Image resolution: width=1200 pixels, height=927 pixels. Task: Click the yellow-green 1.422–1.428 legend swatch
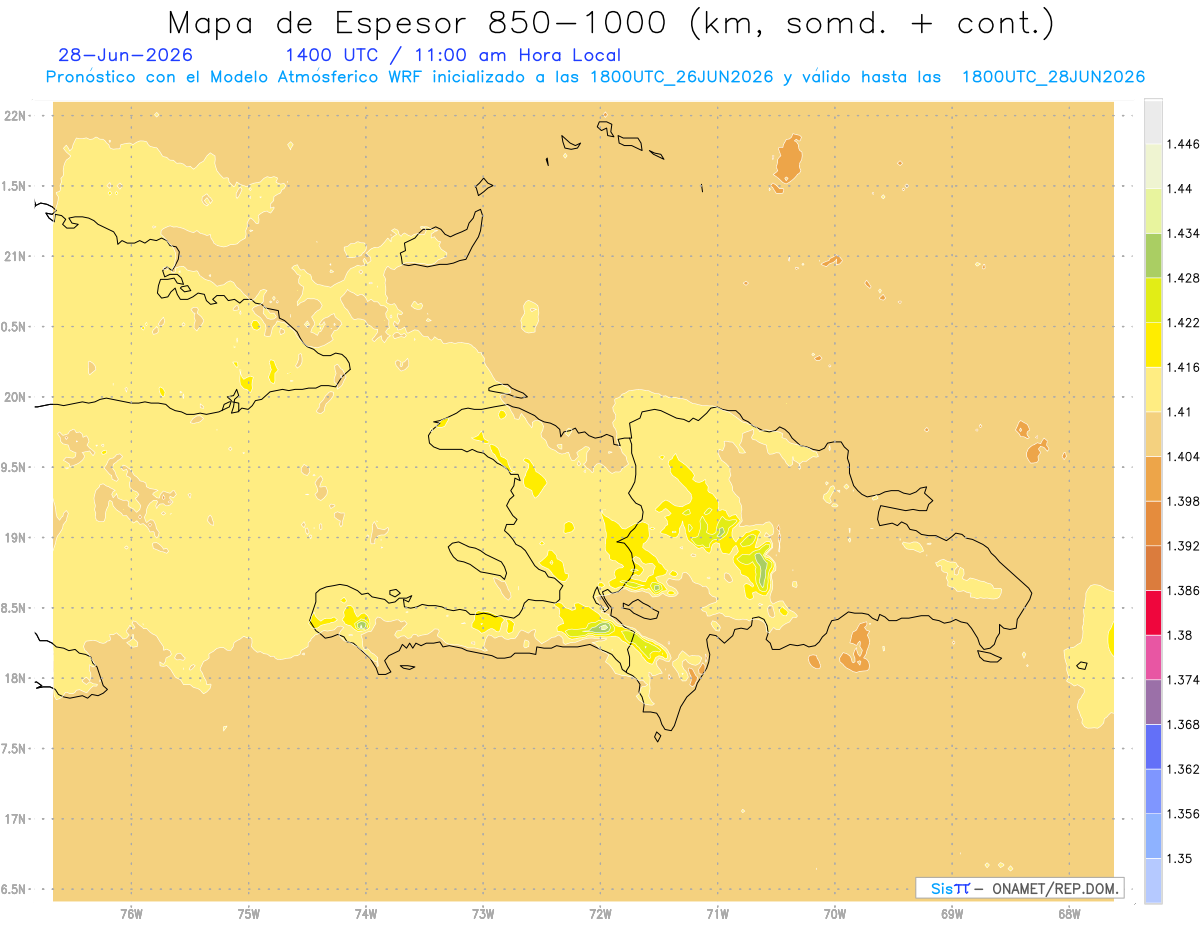(1153, 300)
